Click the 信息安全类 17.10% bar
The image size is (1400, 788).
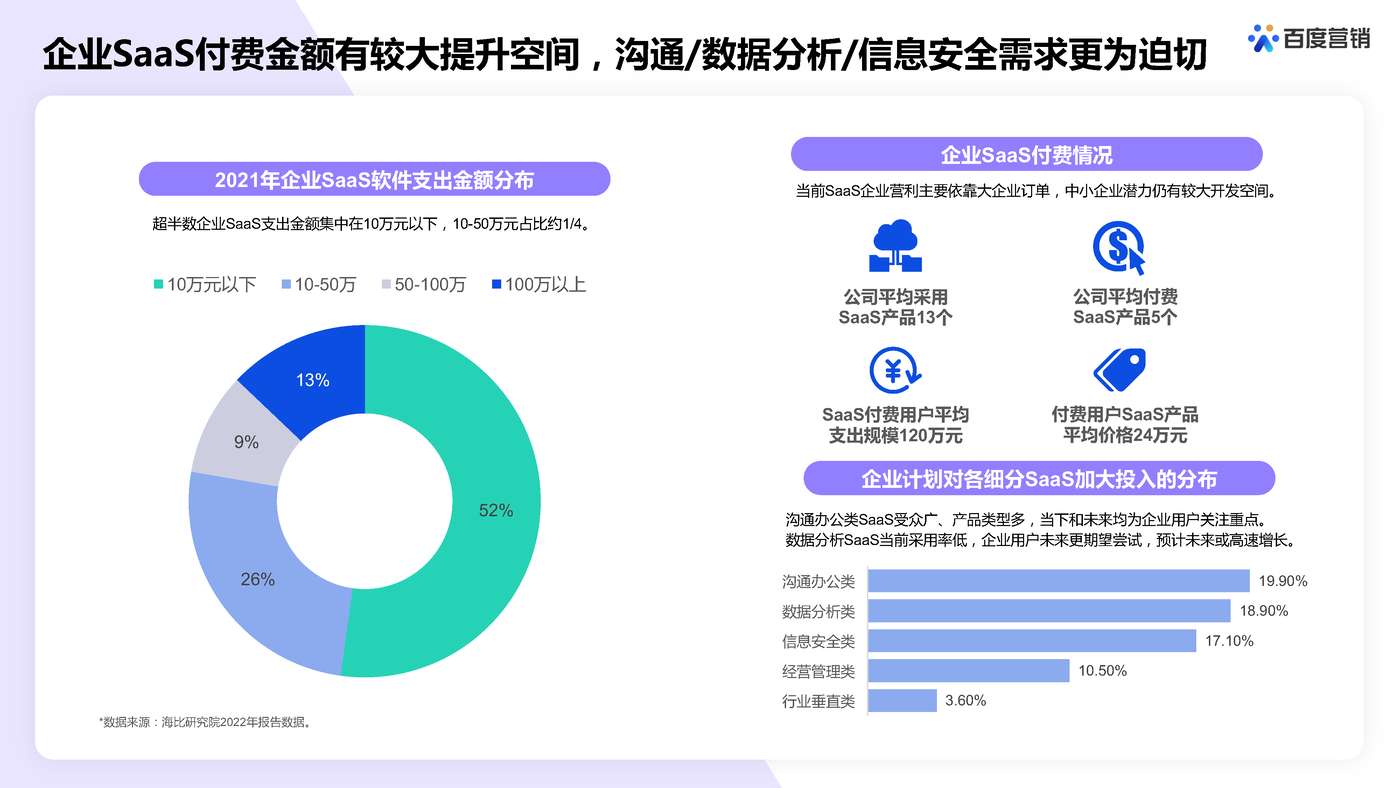[x=1032, y=641]
